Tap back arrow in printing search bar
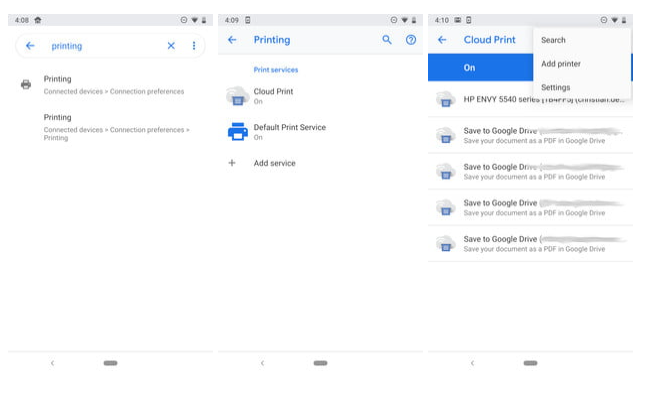This screenshot has height=409, width=652. (x=30, y=46)
